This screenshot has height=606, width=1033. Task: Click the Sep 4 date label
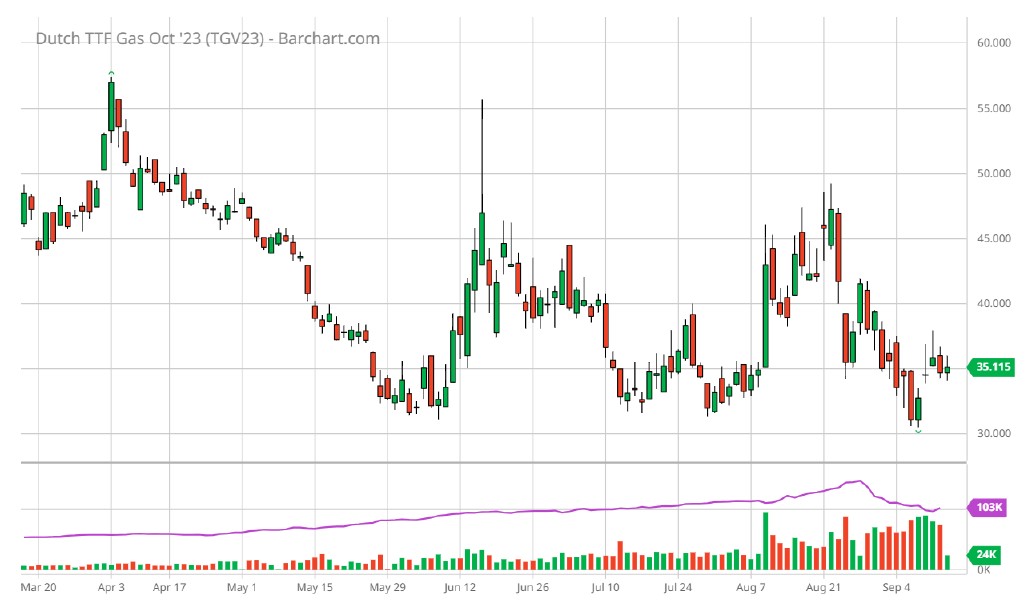[896, 587]
